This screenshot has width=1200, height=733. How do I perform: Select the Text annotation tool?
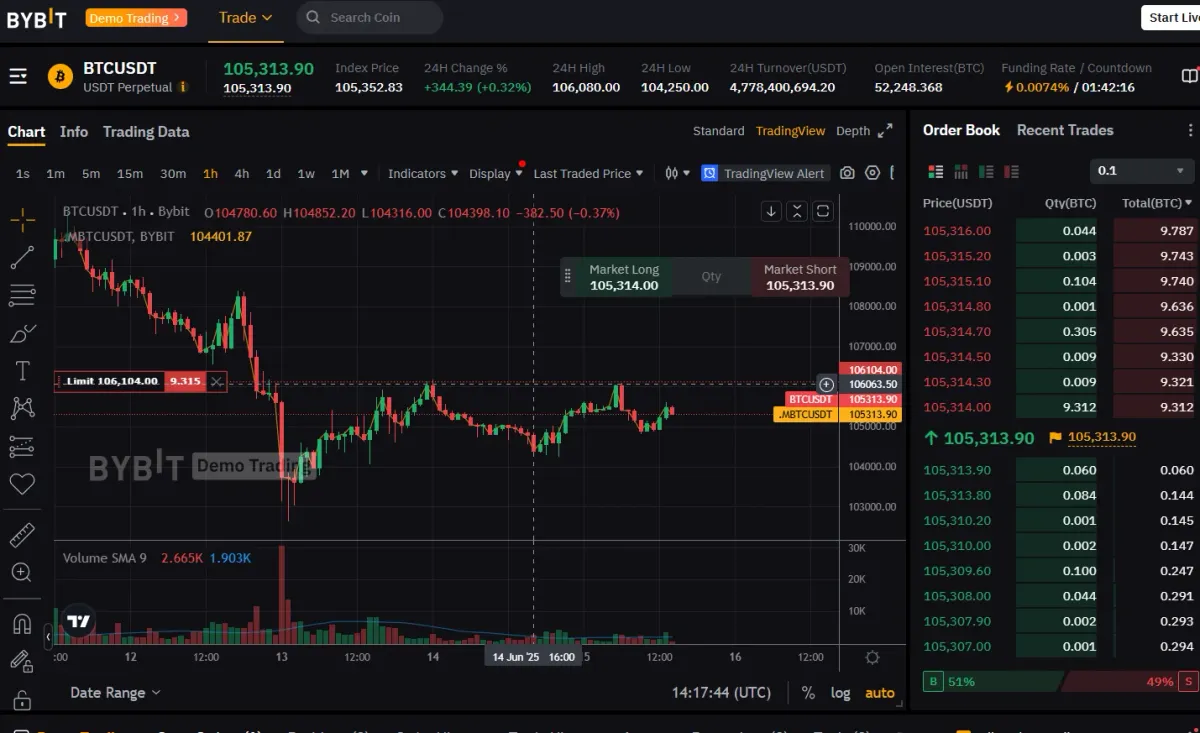[22, 371]
